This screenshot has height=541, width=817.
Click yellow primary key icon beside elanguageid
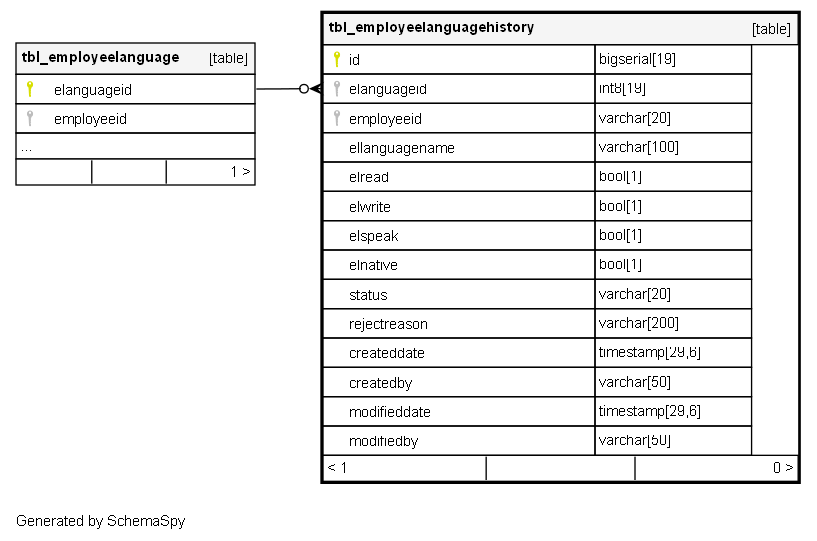tap(30, 89)
